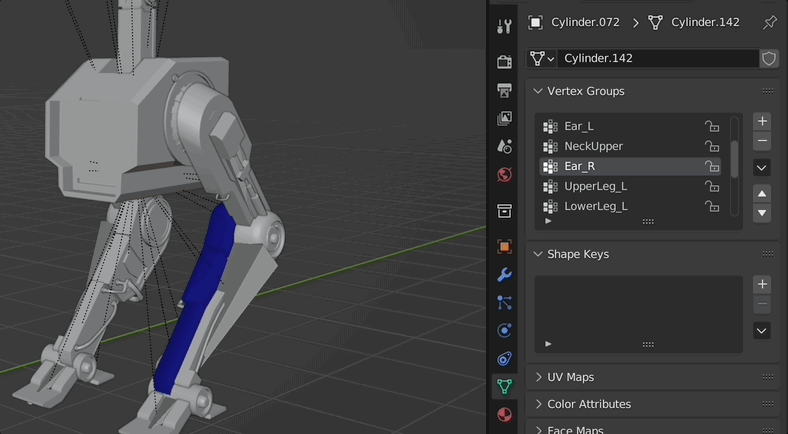
Task: Open the Physics properties tab
Action: [504, 331]
